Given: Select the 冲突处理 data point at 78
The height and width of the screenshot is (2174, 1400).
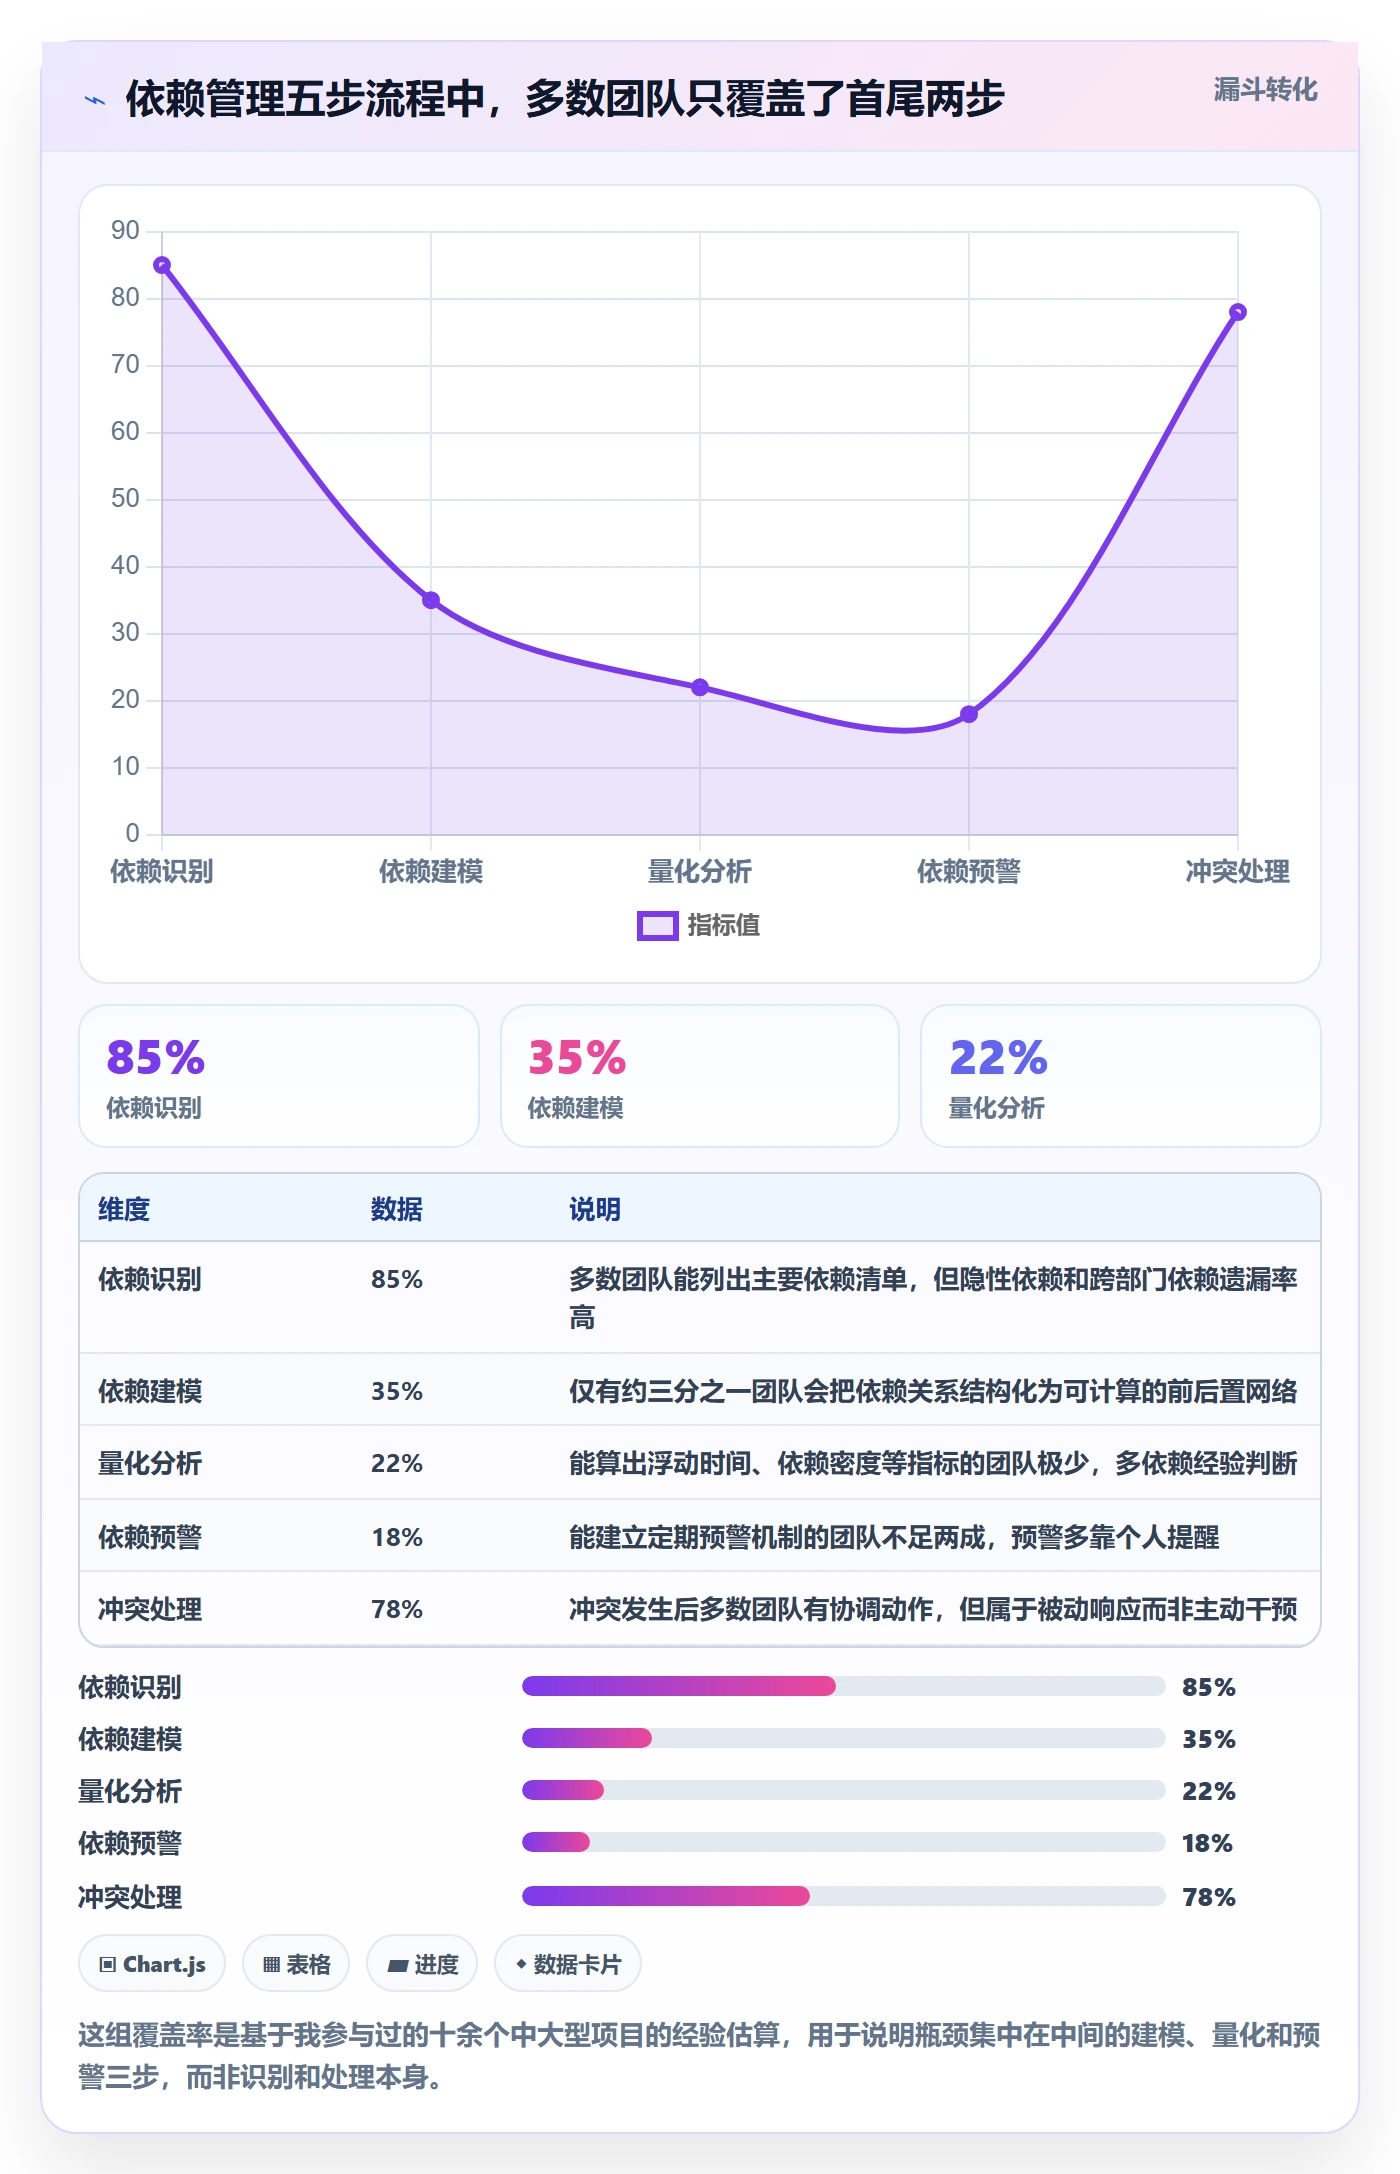Looking at the screenshot, I should tap(1238, 312).
